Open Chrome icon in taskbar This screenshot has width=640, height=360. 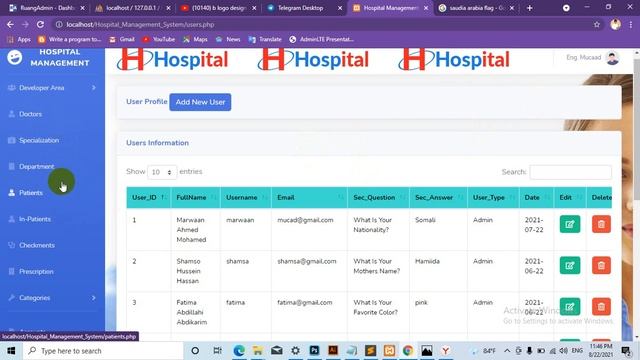click(408, 351)
